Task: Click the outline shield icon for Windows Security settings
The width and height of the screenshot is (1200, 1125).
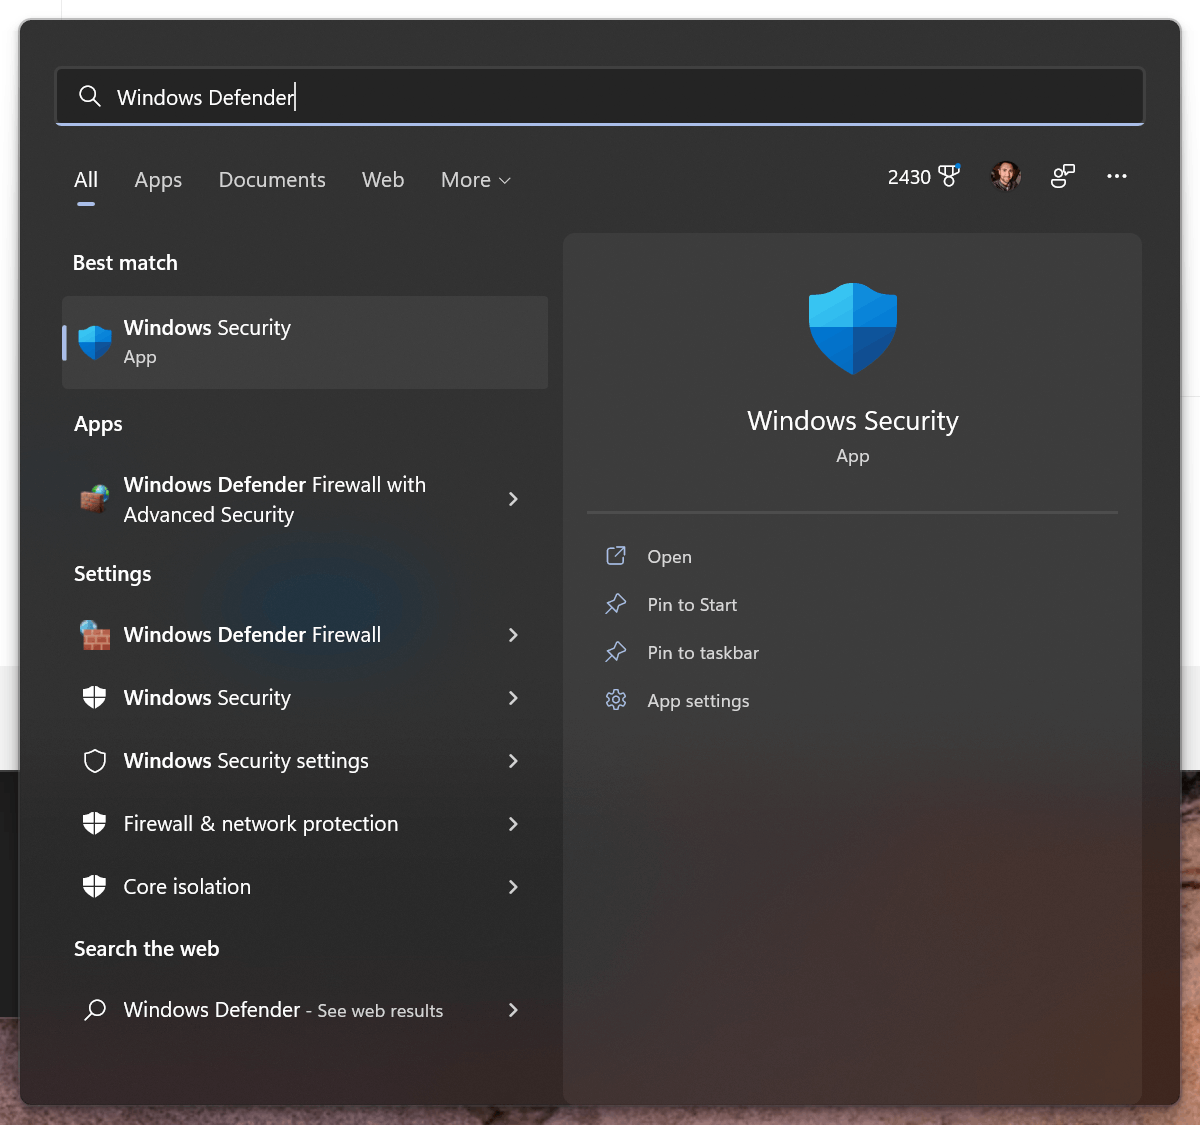Action: pyautogui.click(x=95, y=761)
